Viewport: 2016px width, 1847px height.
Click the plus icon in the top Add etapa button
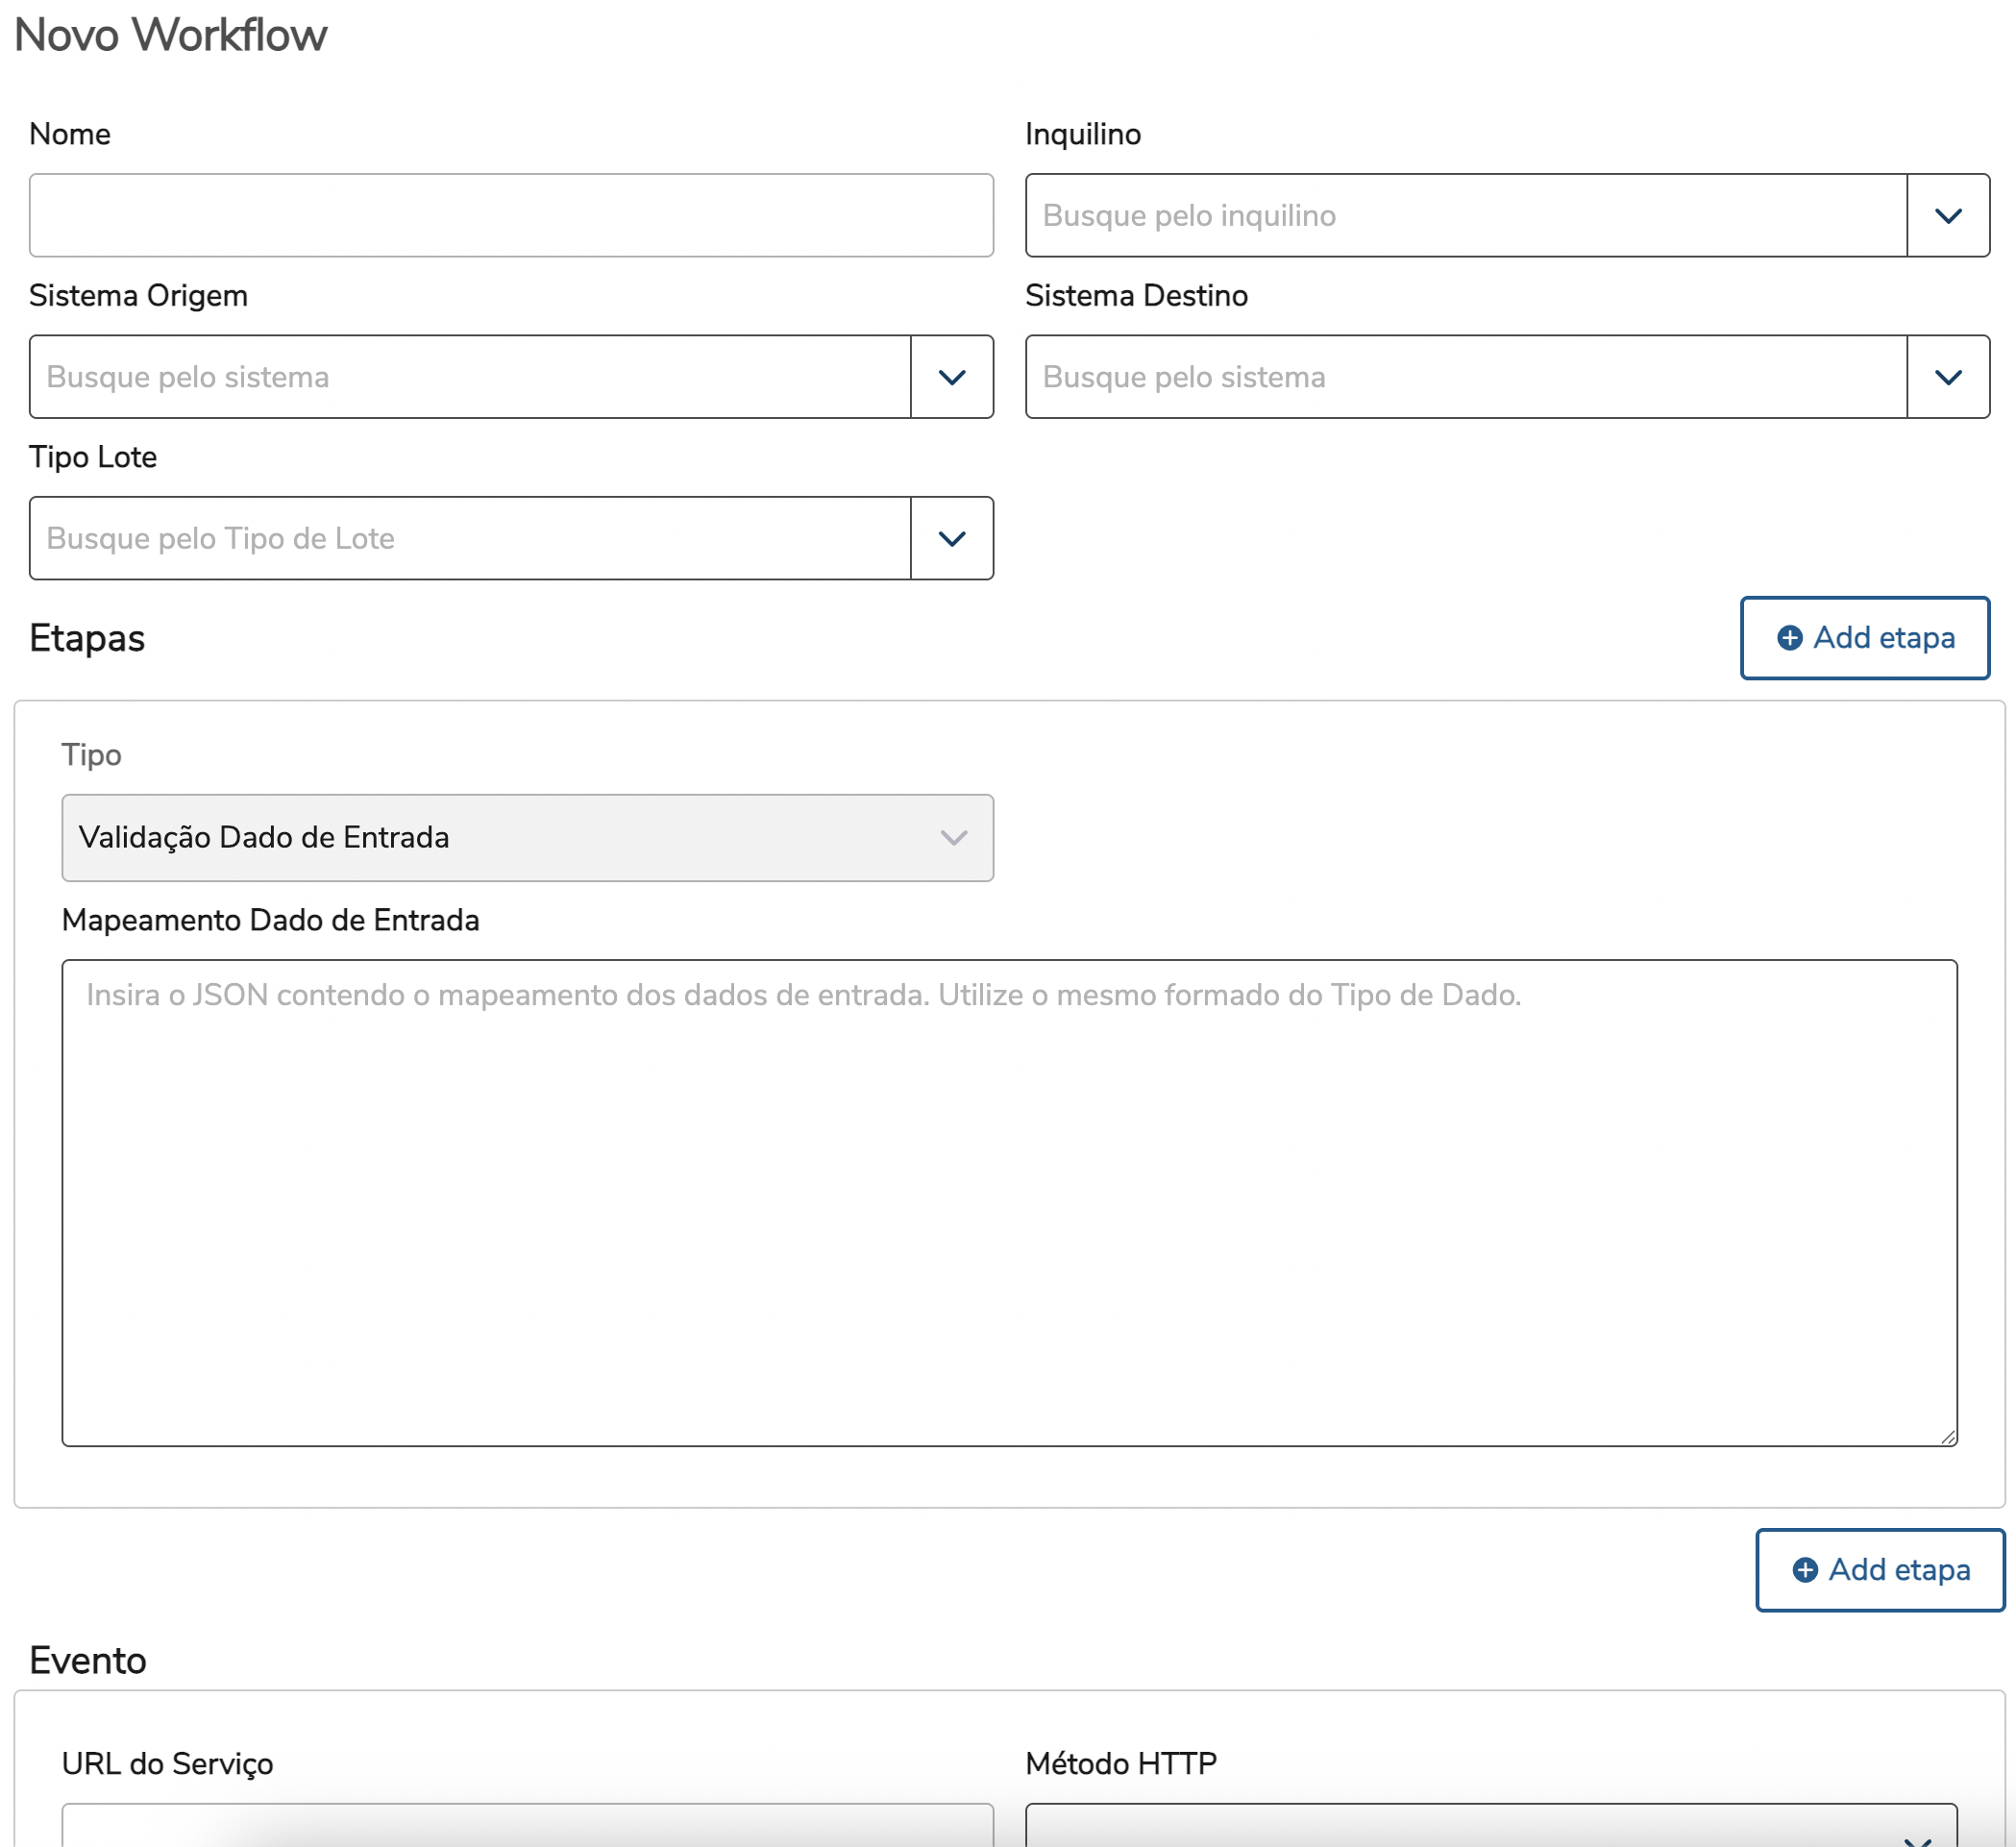click(1789, 638)
